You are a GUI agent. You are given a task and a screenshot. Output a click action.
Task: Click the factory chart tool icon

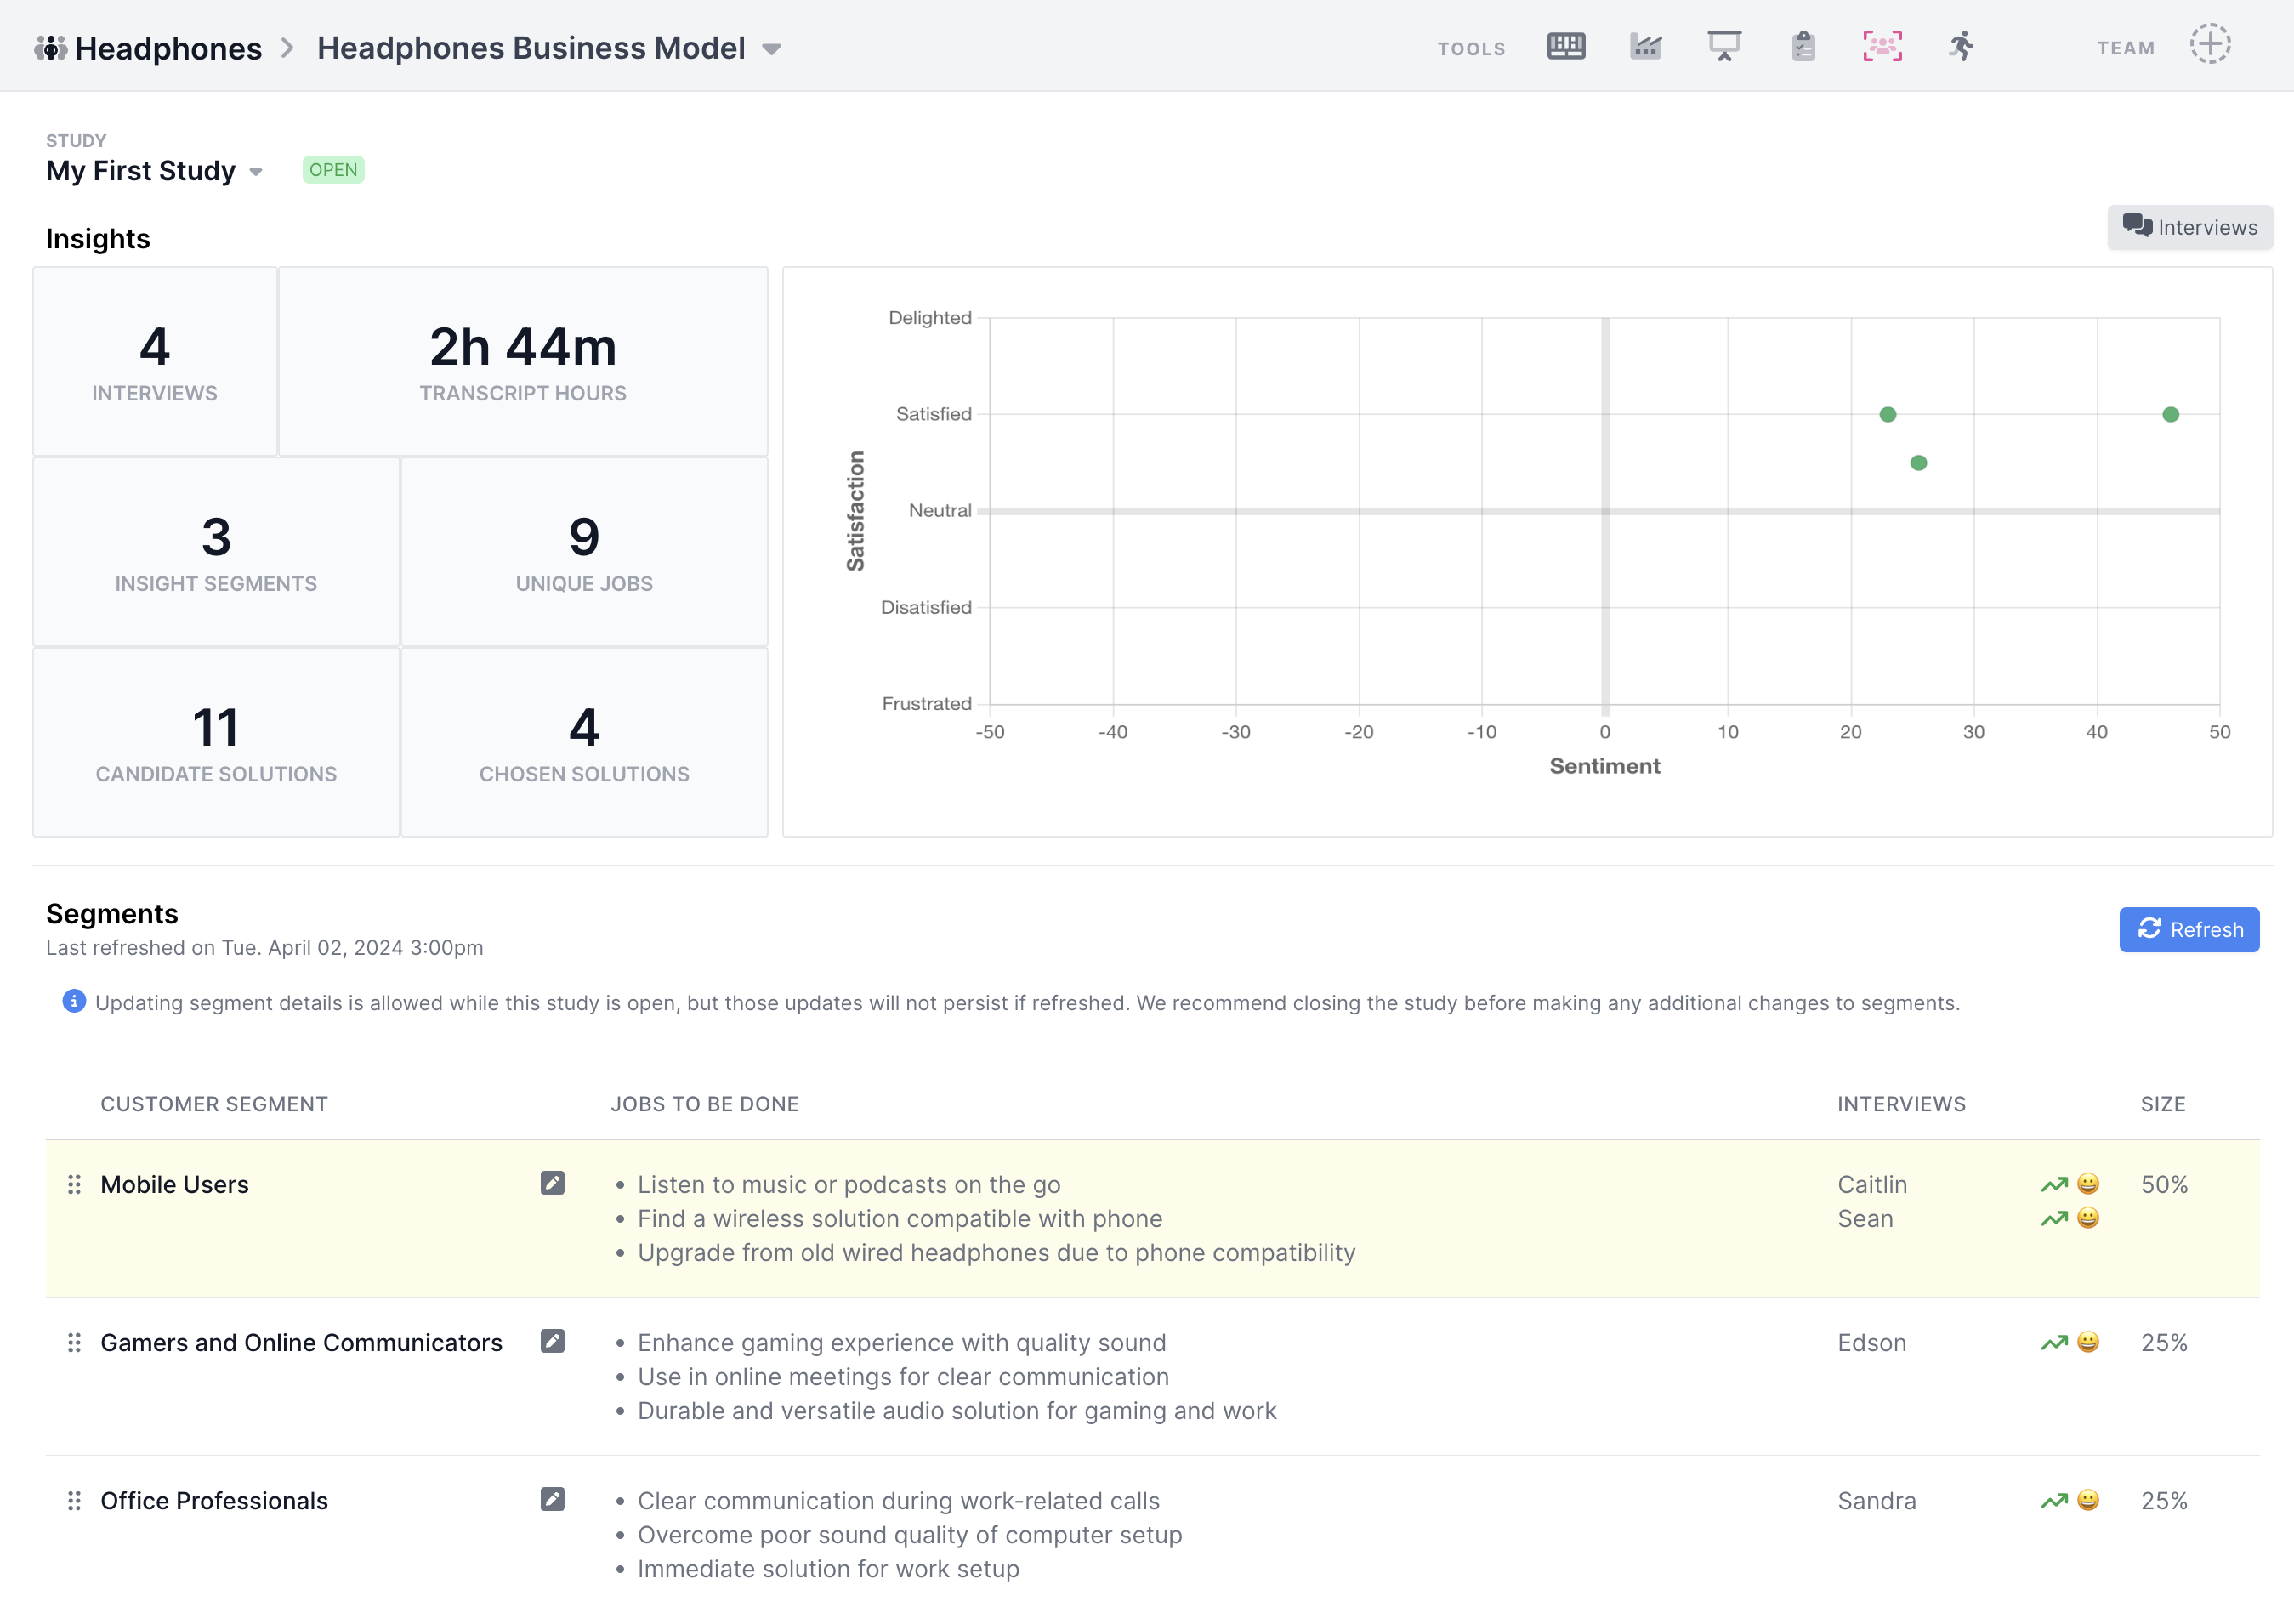click(1645, 46)
